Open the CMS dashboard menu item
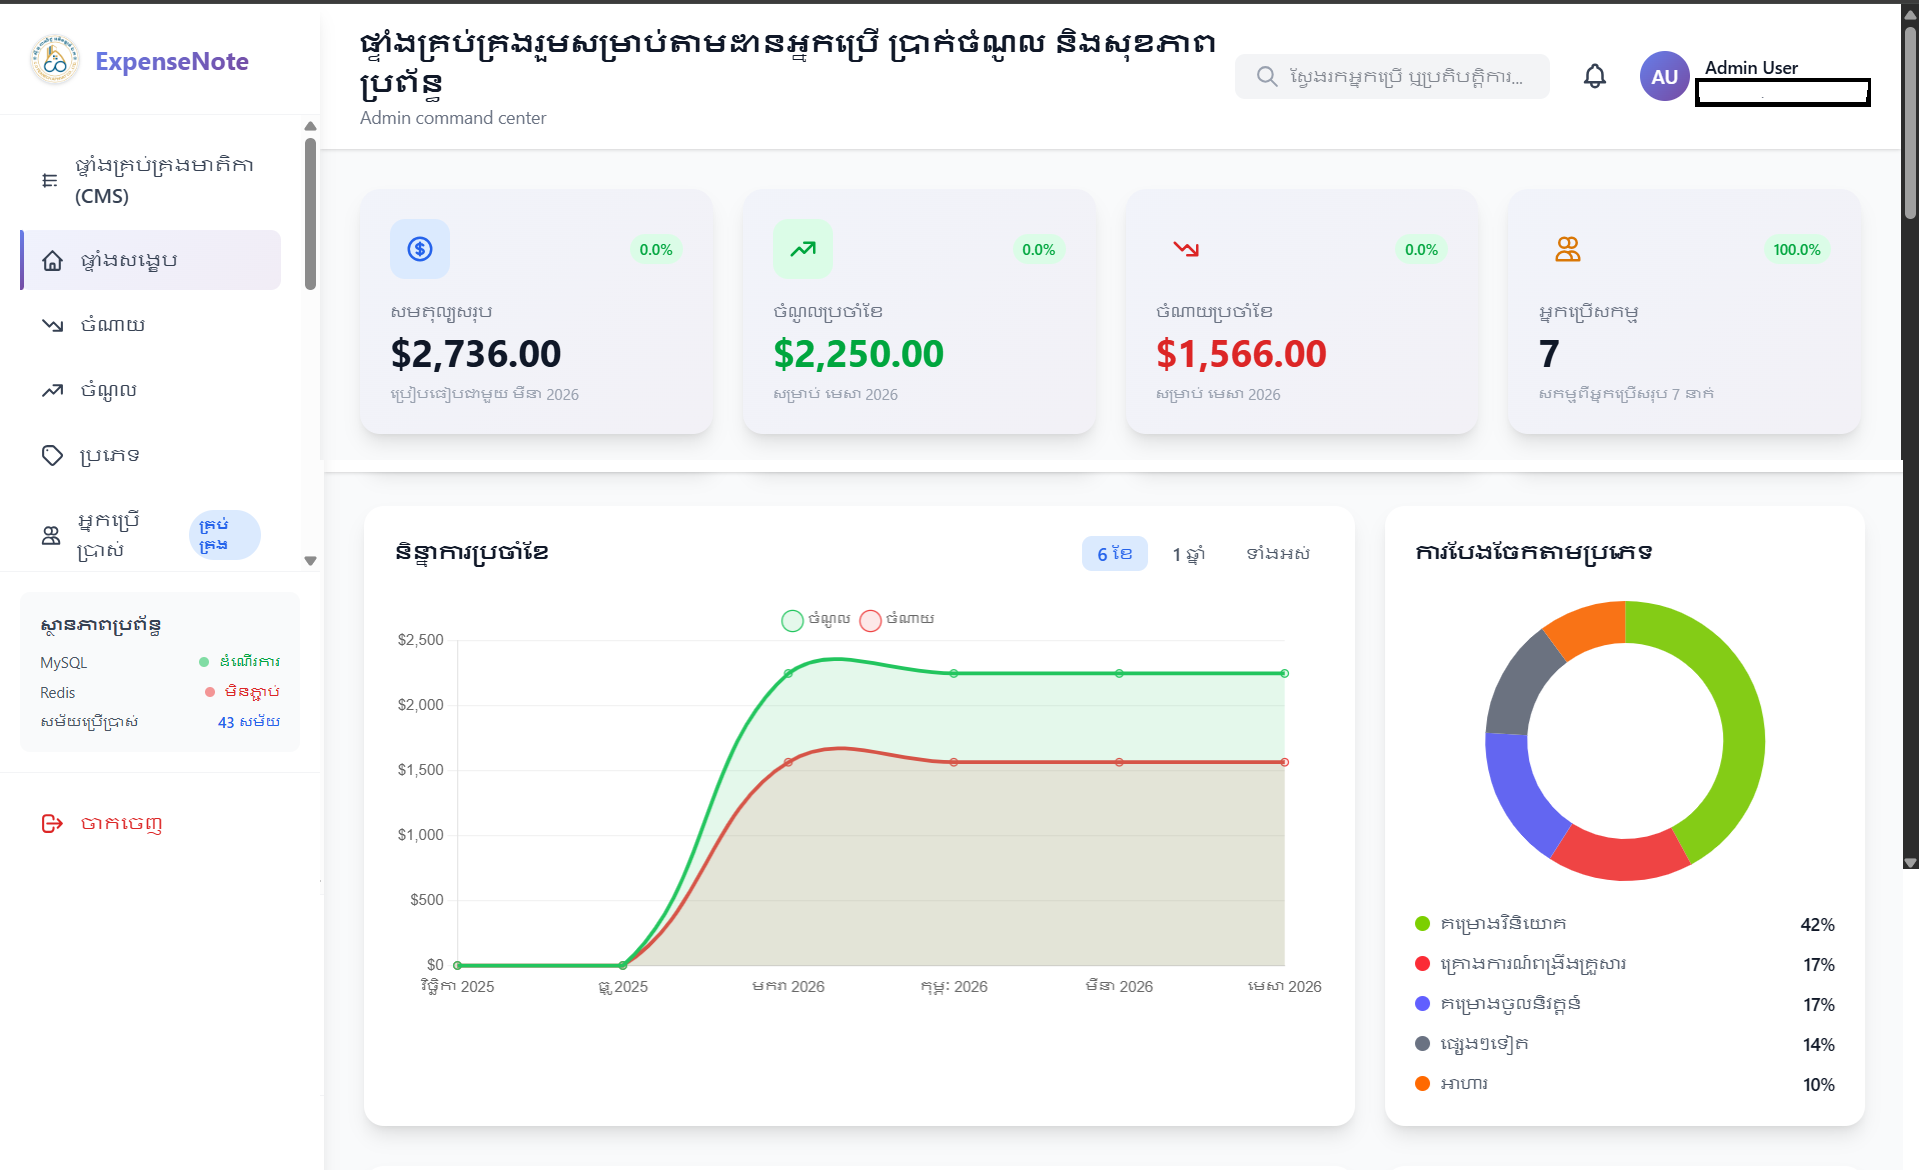The height and width of the screenshot is (1170, 1919). 150,180
